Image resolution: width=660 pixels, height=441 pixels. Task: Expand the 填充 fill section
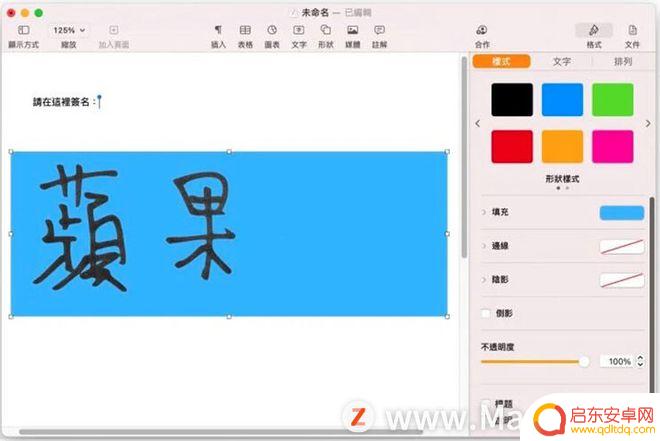[x=484, y=212]
